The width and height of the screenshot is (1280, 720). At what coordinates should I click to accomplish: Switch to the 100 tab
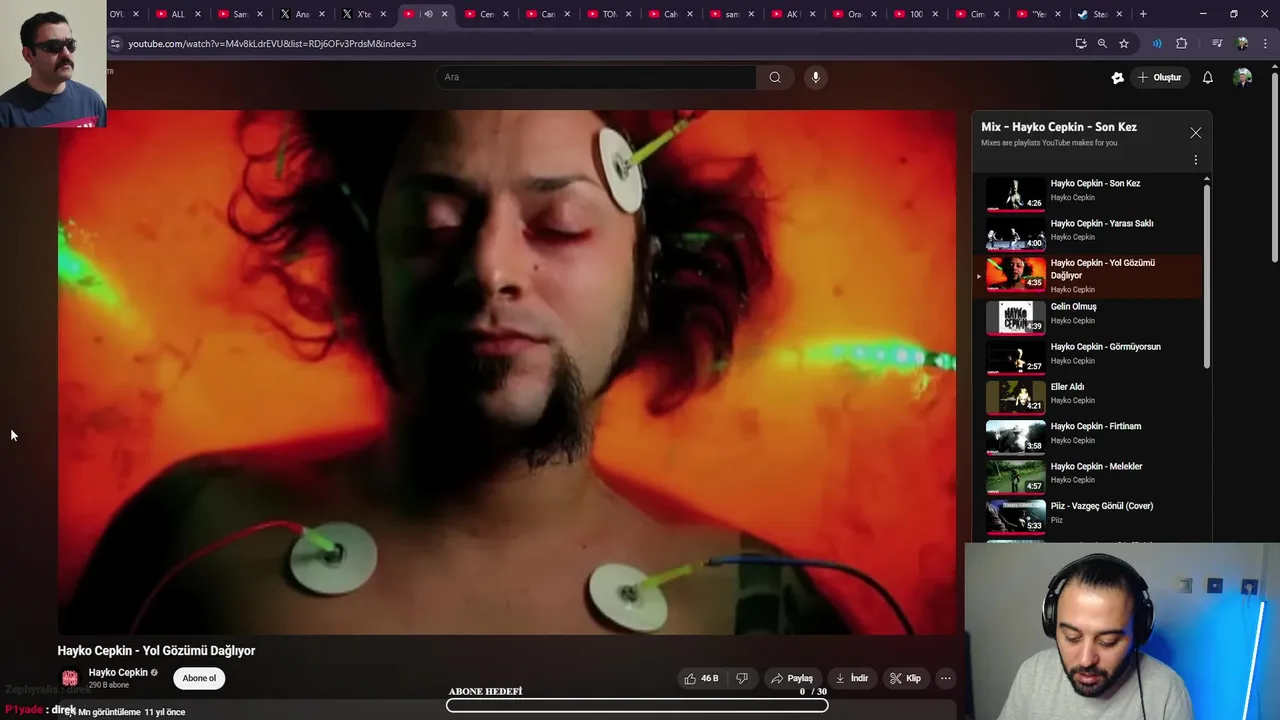916,14
